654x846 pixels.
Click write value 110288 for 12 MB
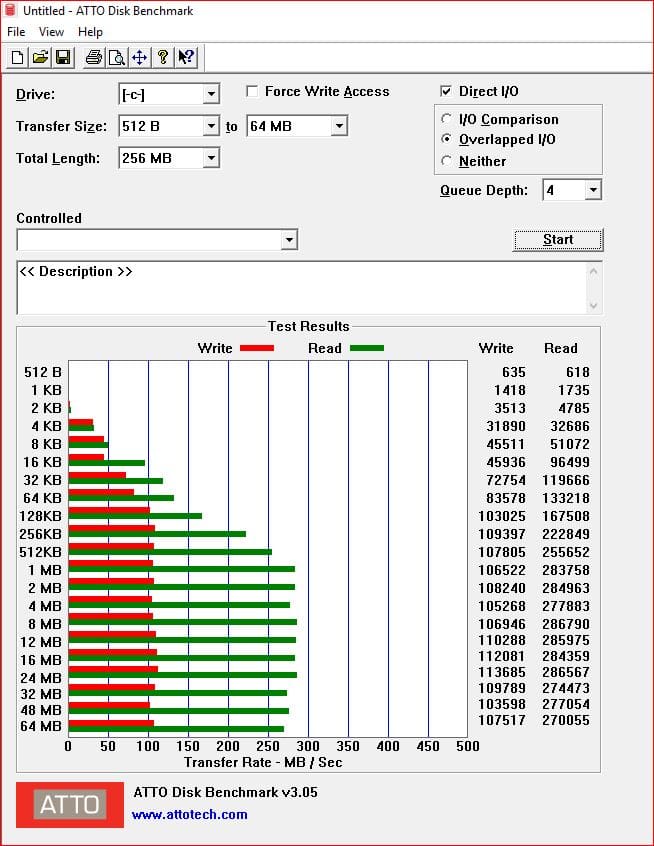pos(502,640)
